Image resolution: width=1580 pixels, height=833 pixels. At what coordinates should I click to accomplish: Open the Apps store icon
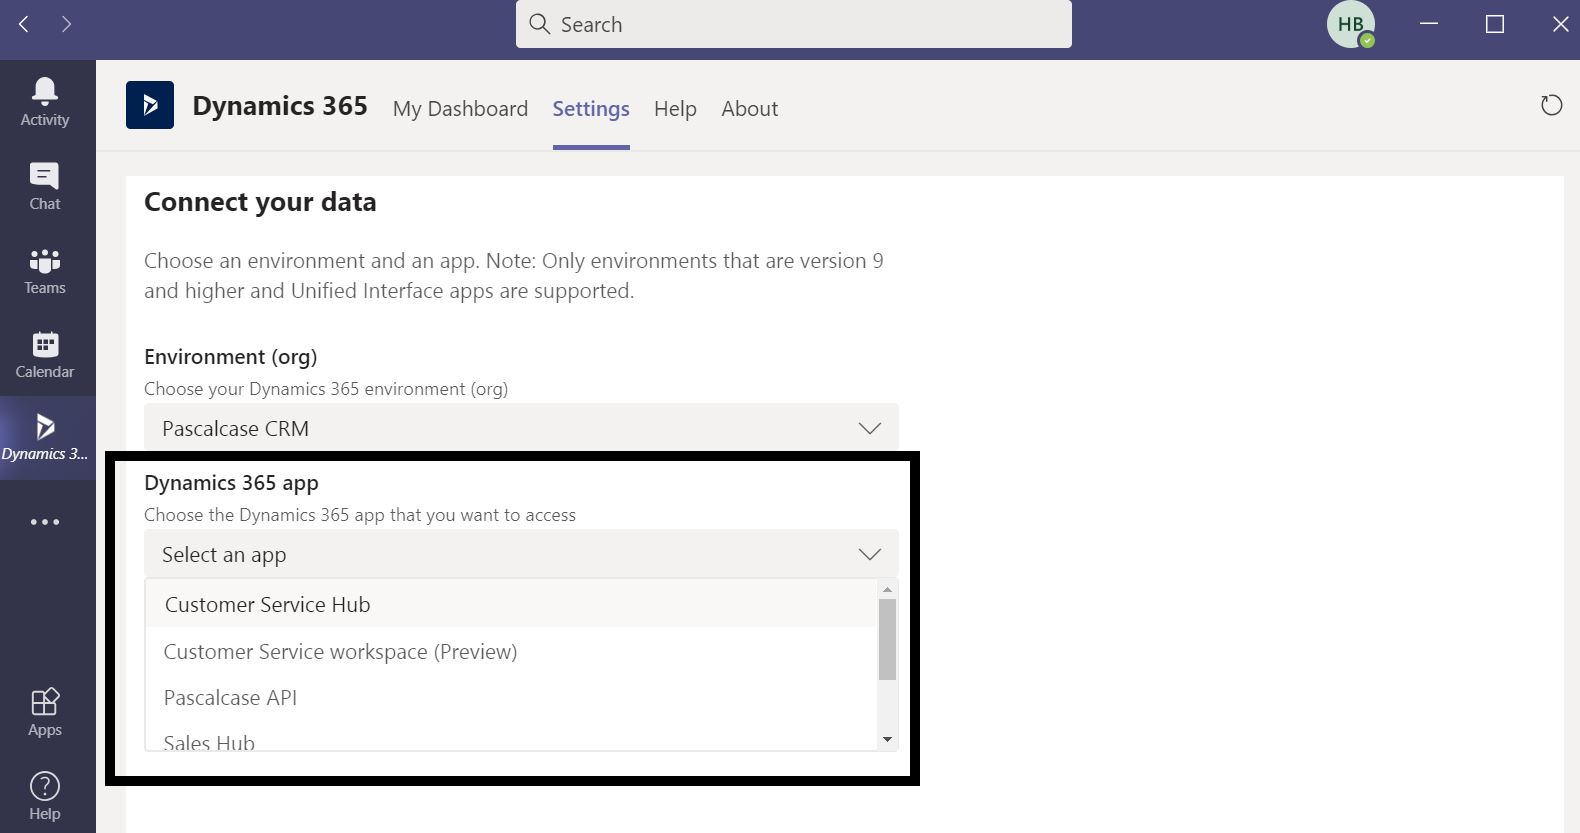tap(45, 712)
